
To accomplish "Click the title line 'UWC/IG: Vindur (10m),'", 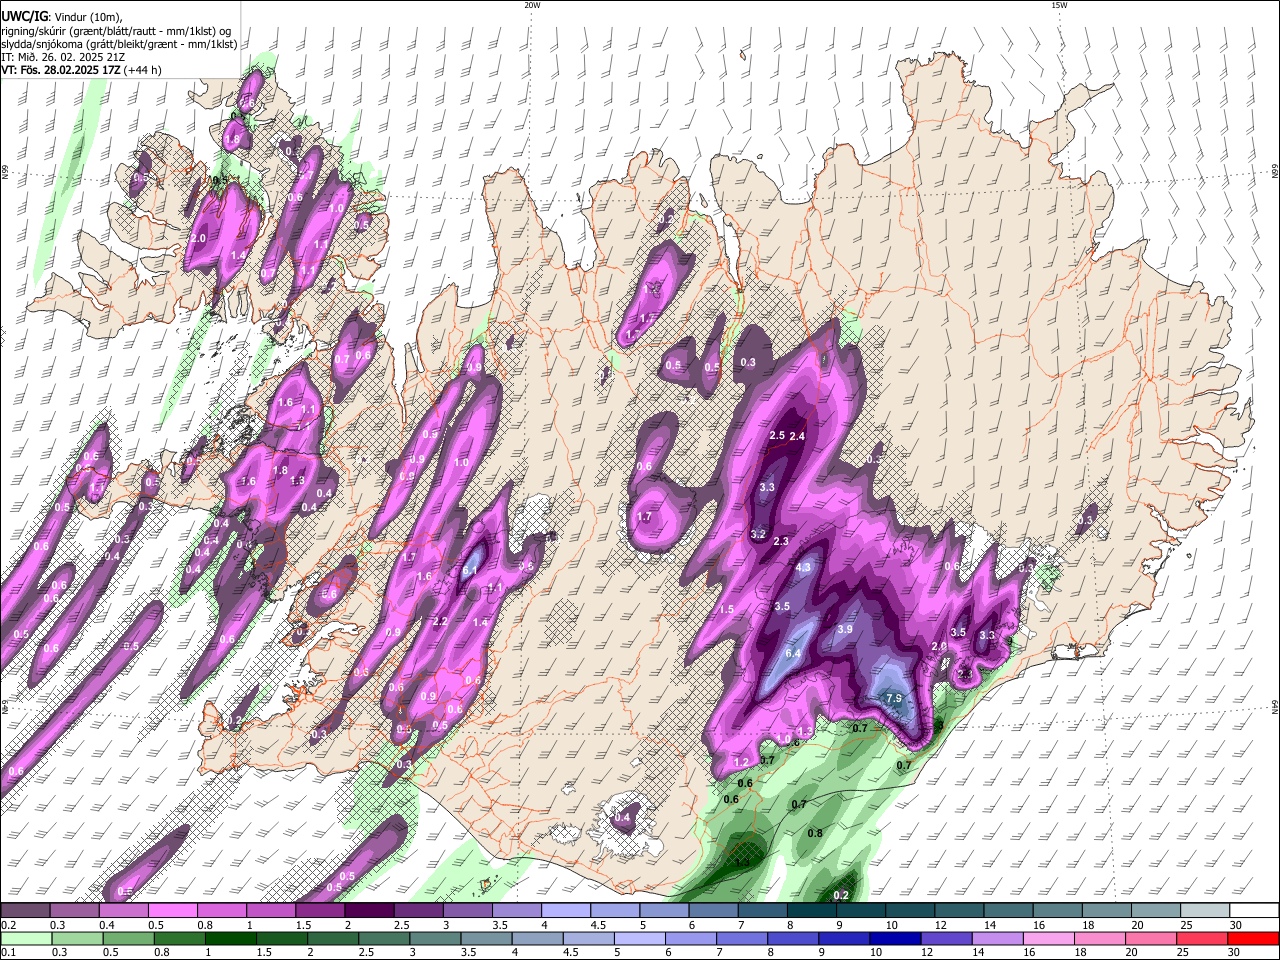I will click(61, 18).
